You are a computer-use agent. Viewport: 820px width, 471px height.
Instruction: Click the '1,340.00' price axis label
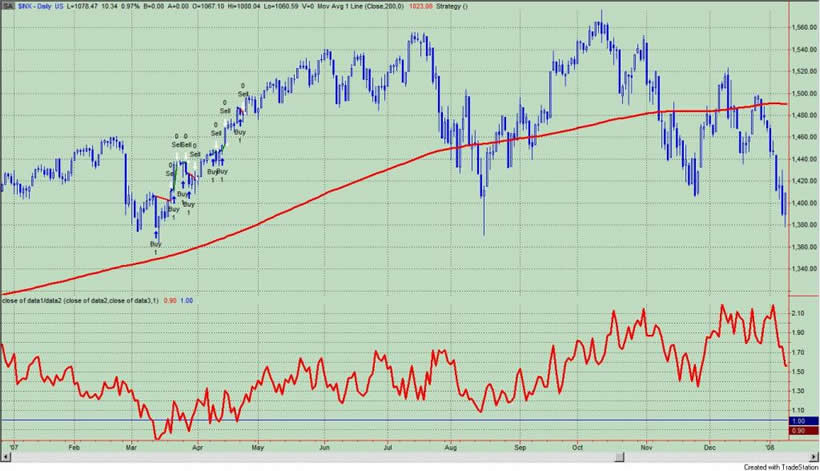(804, 269)
